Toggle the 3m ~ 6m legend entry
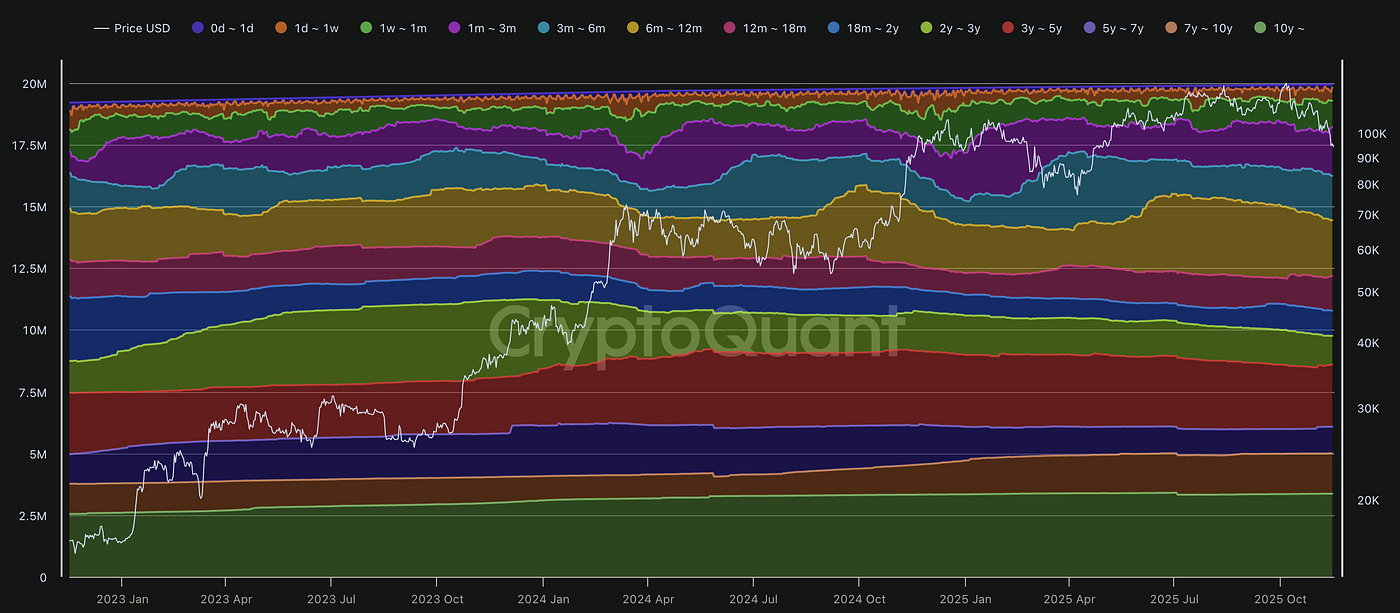The height and width of the screenshot is (613, 1400). point(571,28)
